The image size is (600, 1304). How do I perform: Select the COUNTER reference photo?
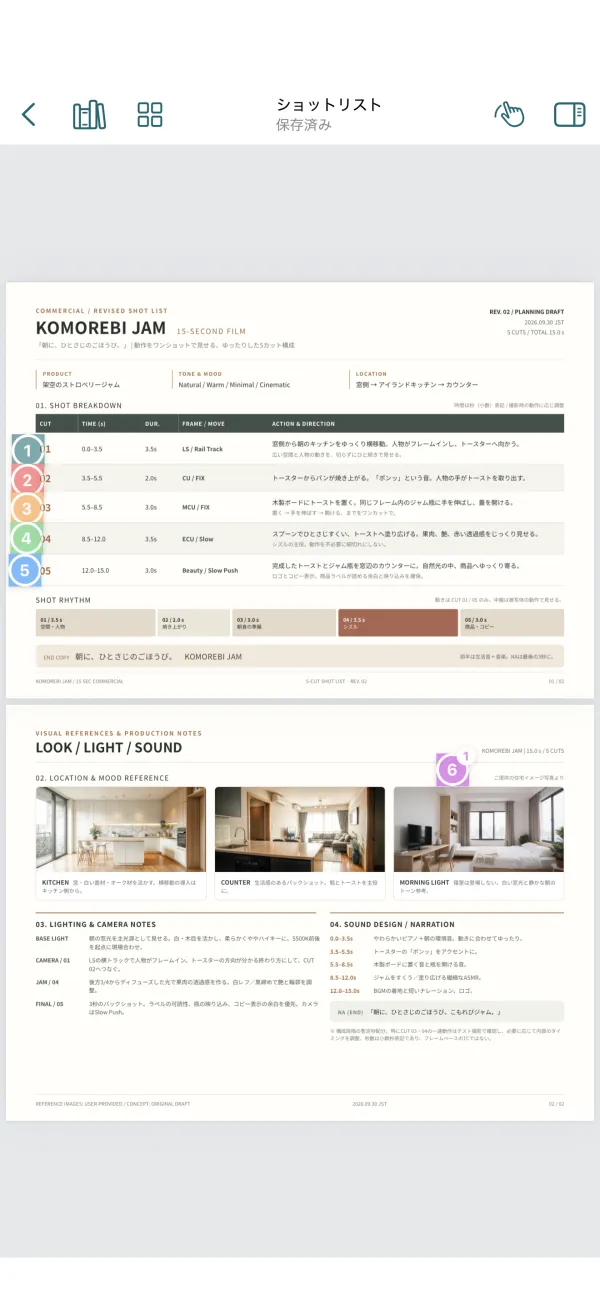(x=300, y=829)
